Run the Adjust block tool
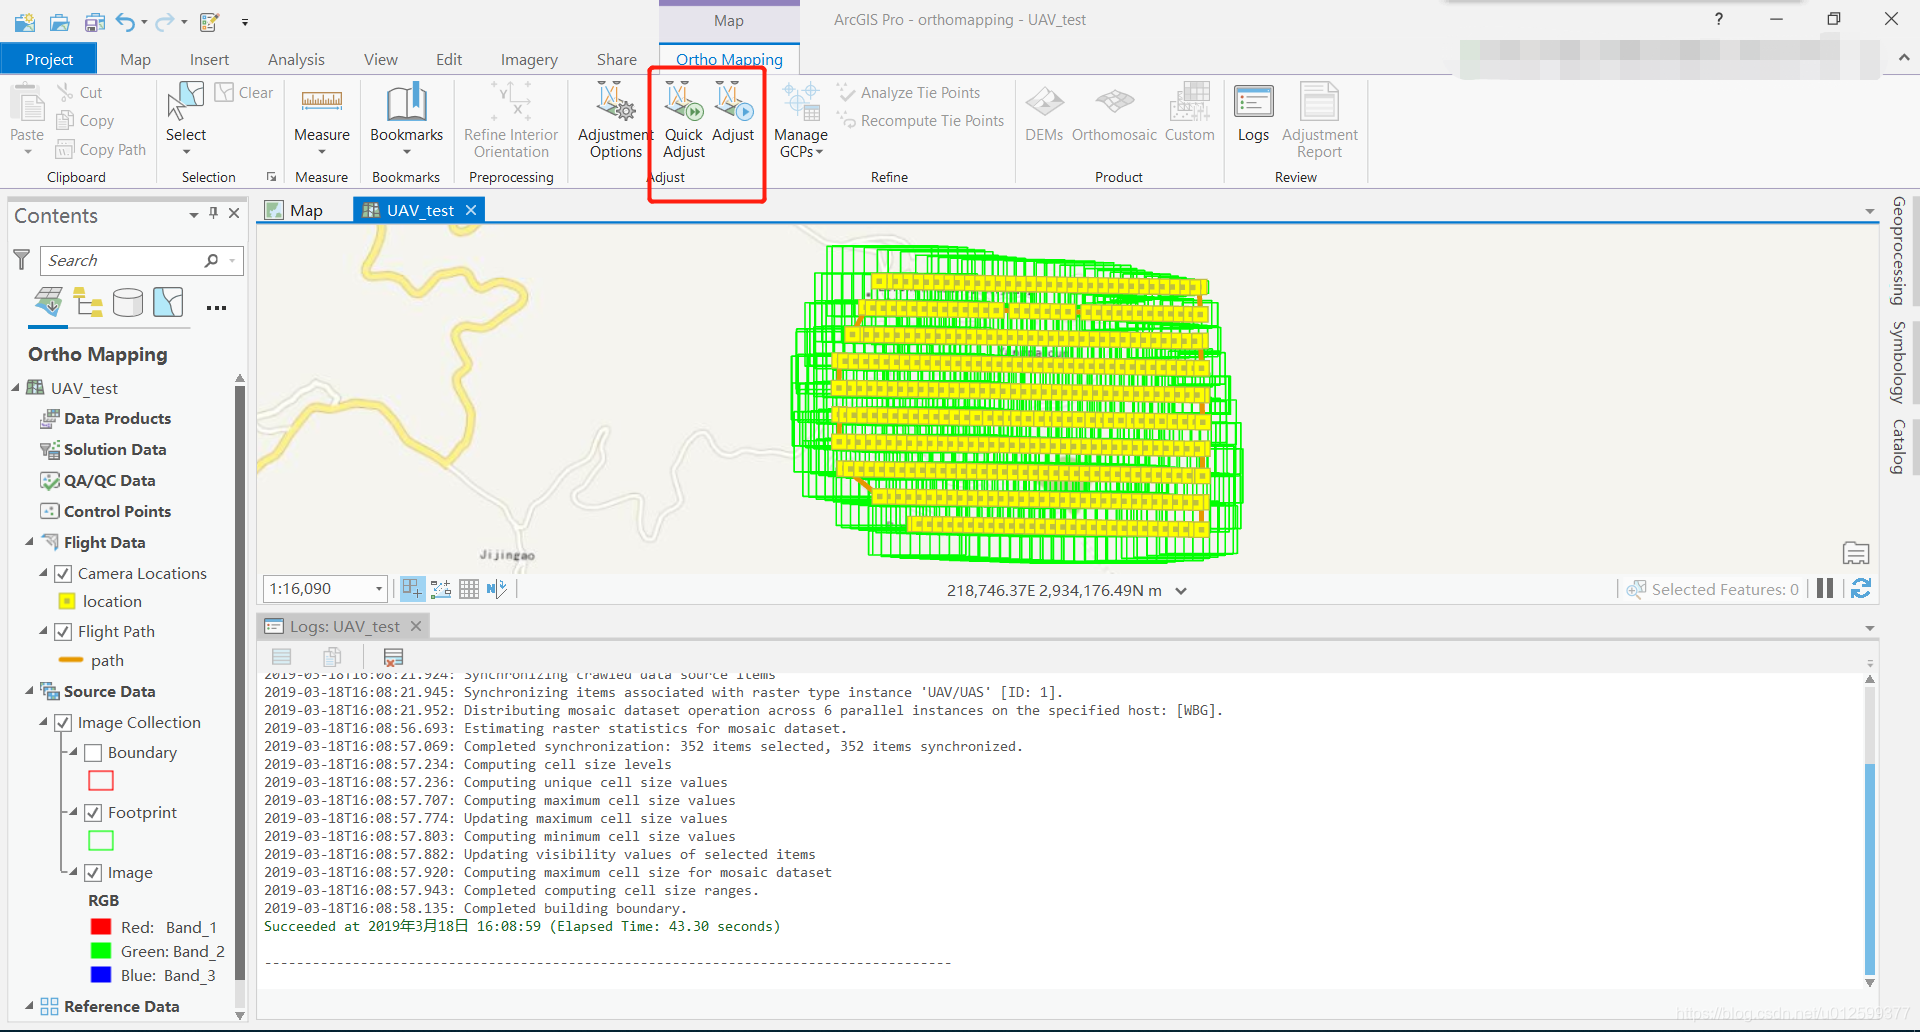Screen dimensions: 1920x1032 [733, 113]
